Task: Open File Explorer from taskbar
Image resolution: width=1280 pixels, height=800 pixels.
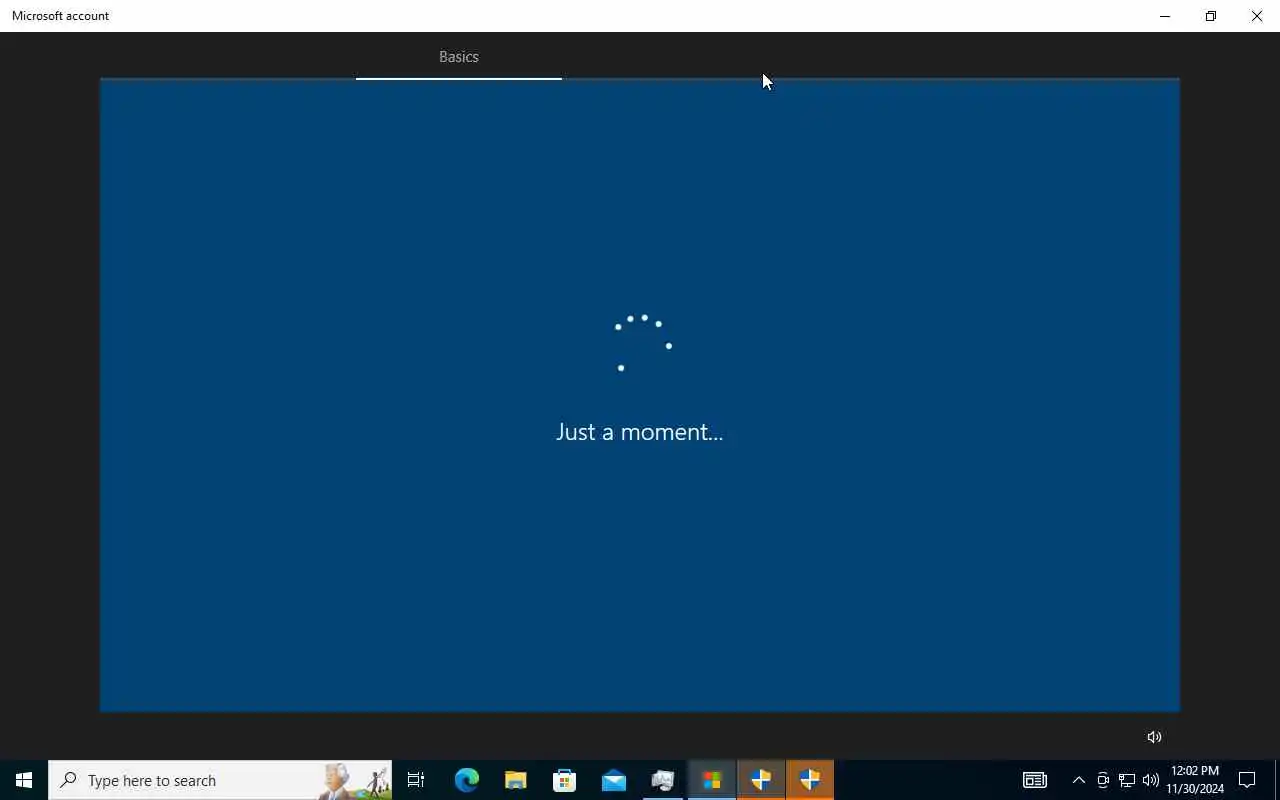Action: [516, 780]
